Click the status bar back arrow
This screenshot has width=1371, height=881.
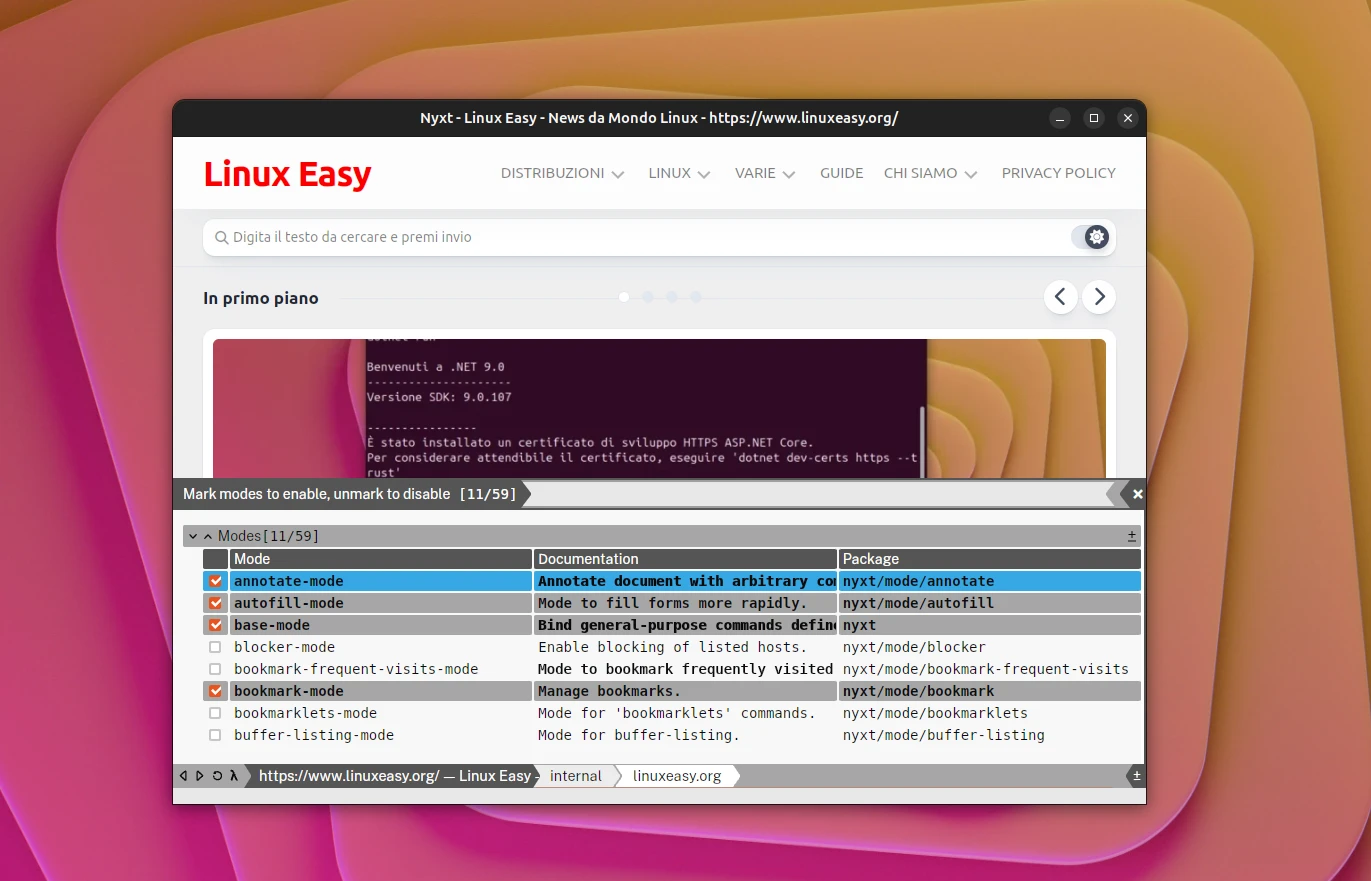(183, 776)
